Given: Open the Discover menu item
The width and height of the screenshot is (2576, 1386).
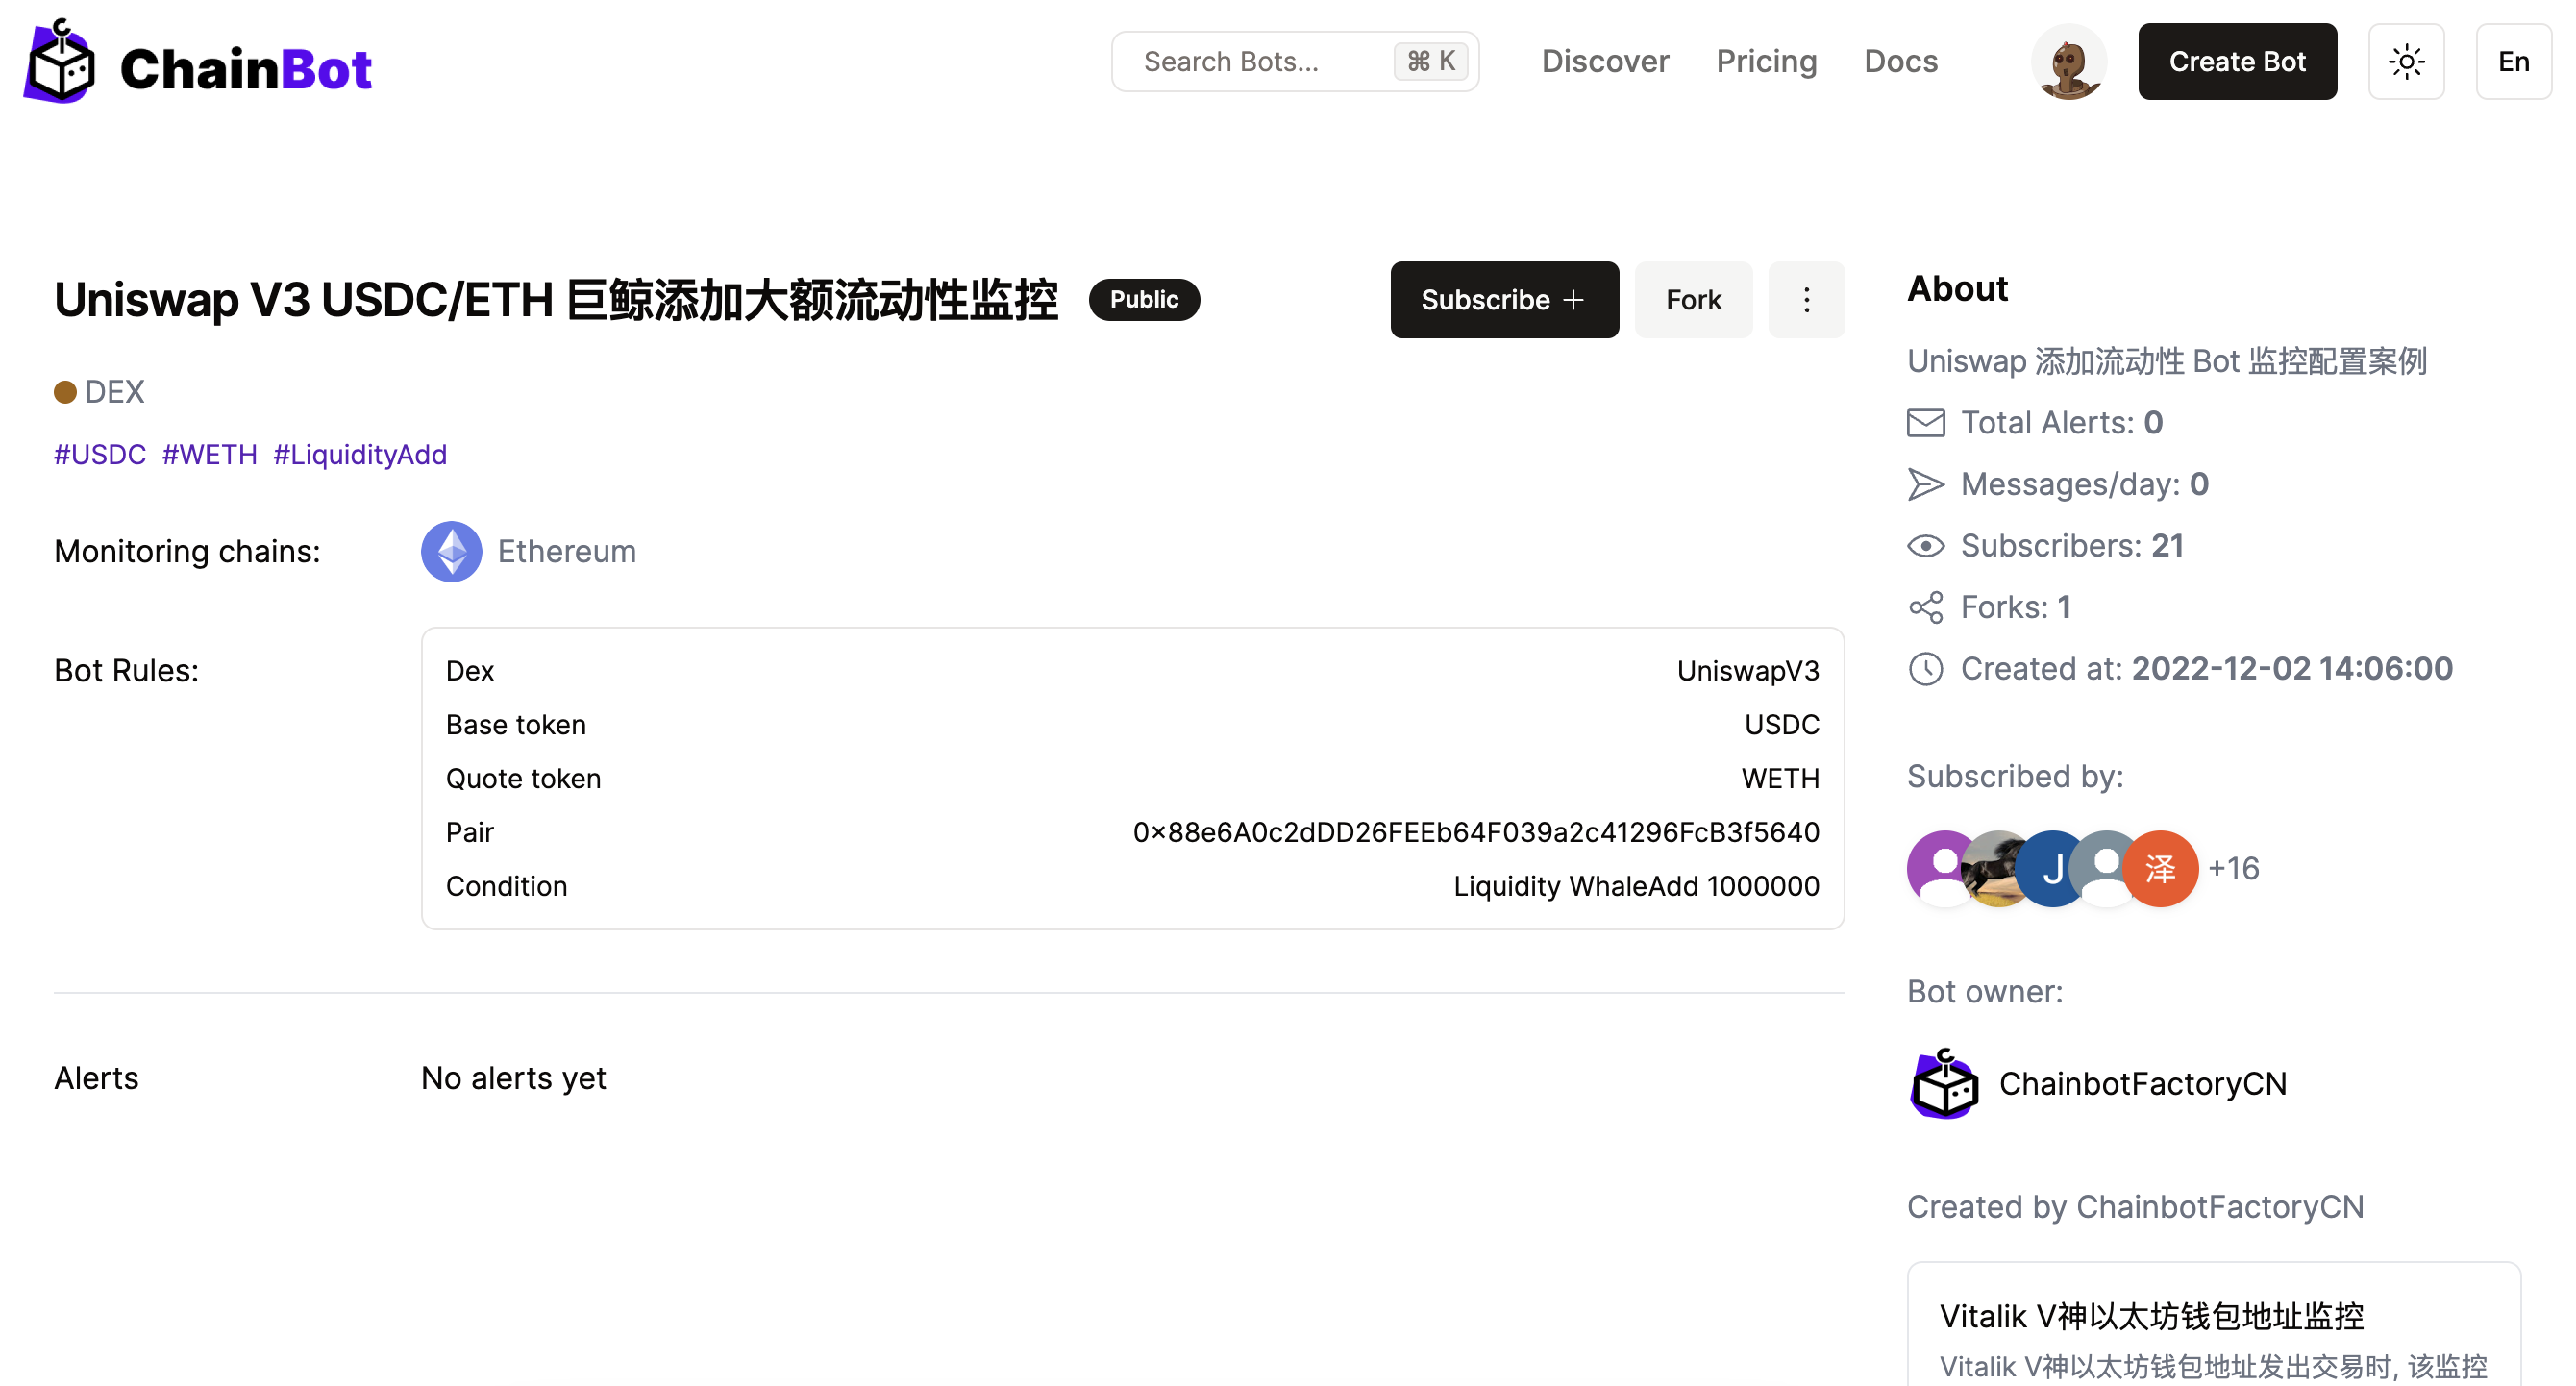Looking at the screenshot, I should click(1604, 62).
